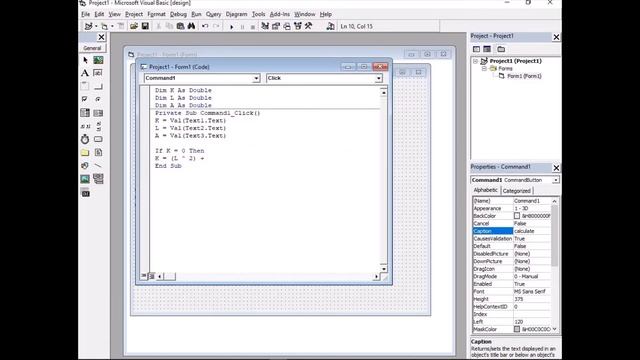Collapse the Project1 (Project1) tree node

476,61
